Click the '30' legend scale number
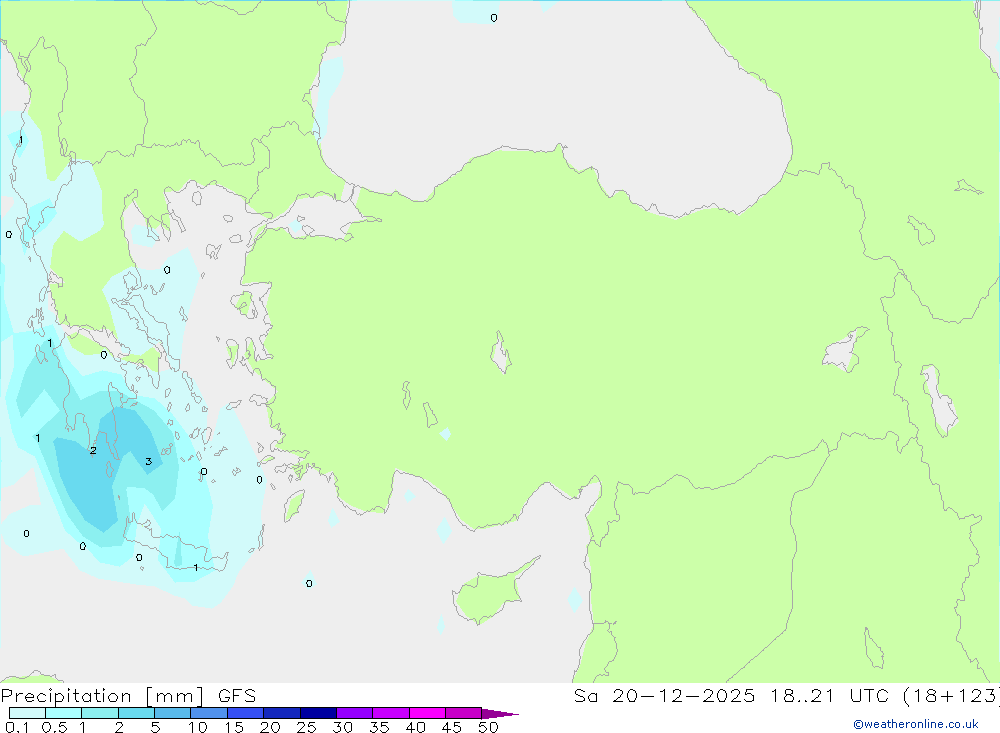The width and height of the screenshot is (1000, 733). point(342,727)
